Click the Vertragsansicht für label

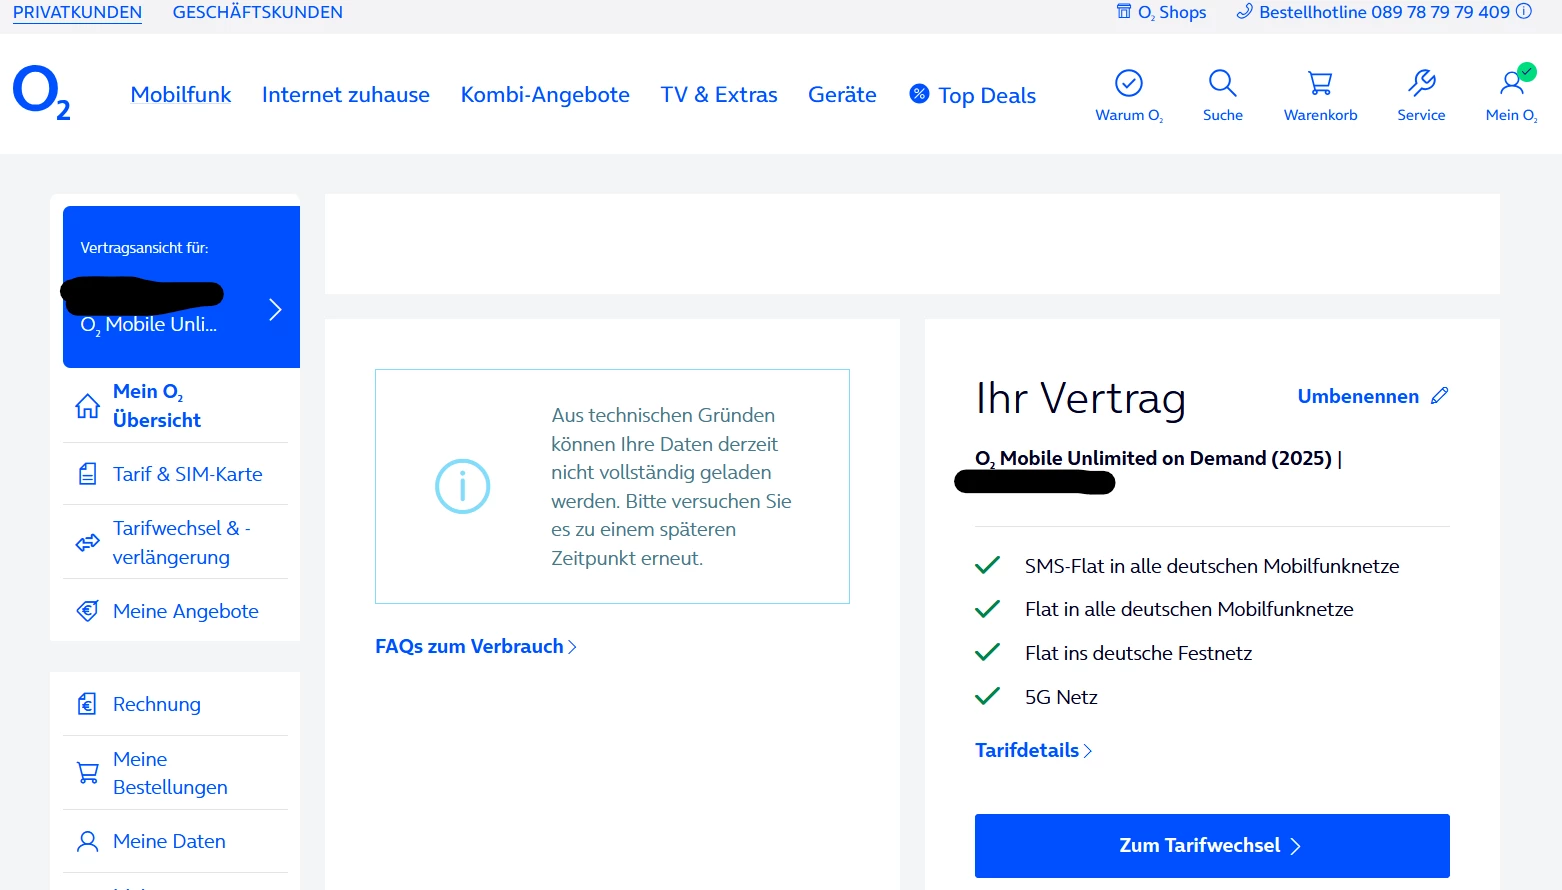coord(144,248)
